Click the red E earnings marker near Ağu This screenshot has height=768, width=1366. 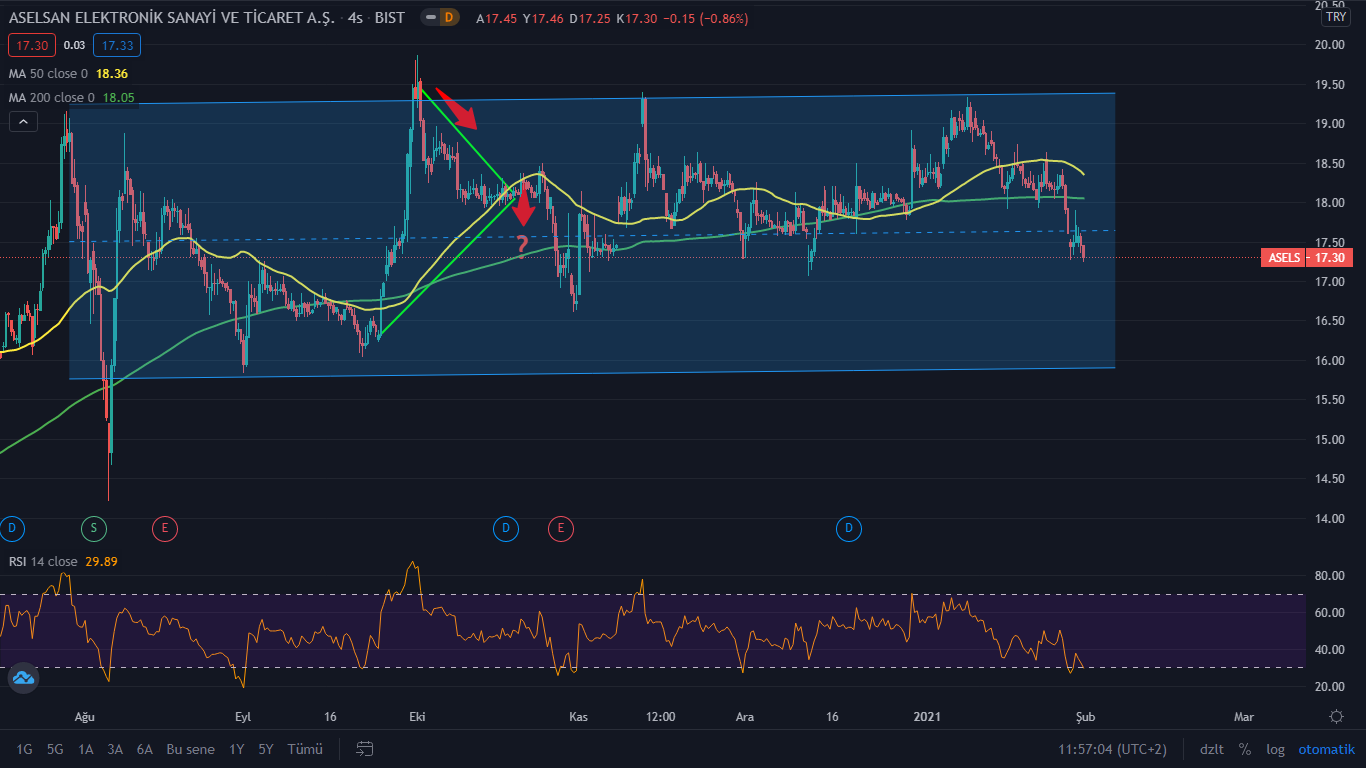coord(165,527)
